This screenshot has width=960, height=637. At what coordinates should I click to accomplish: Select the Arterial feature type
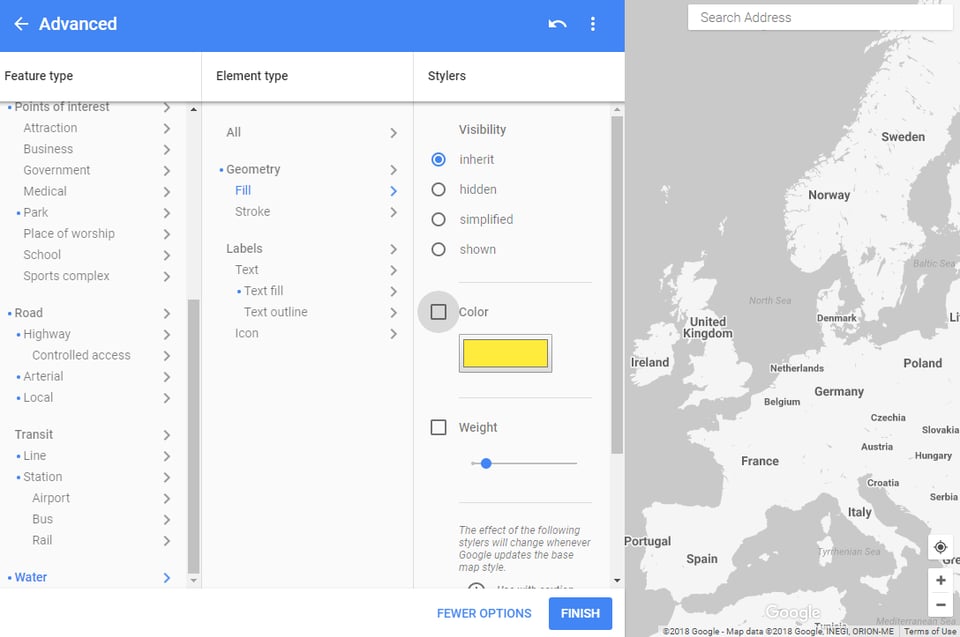43,376
